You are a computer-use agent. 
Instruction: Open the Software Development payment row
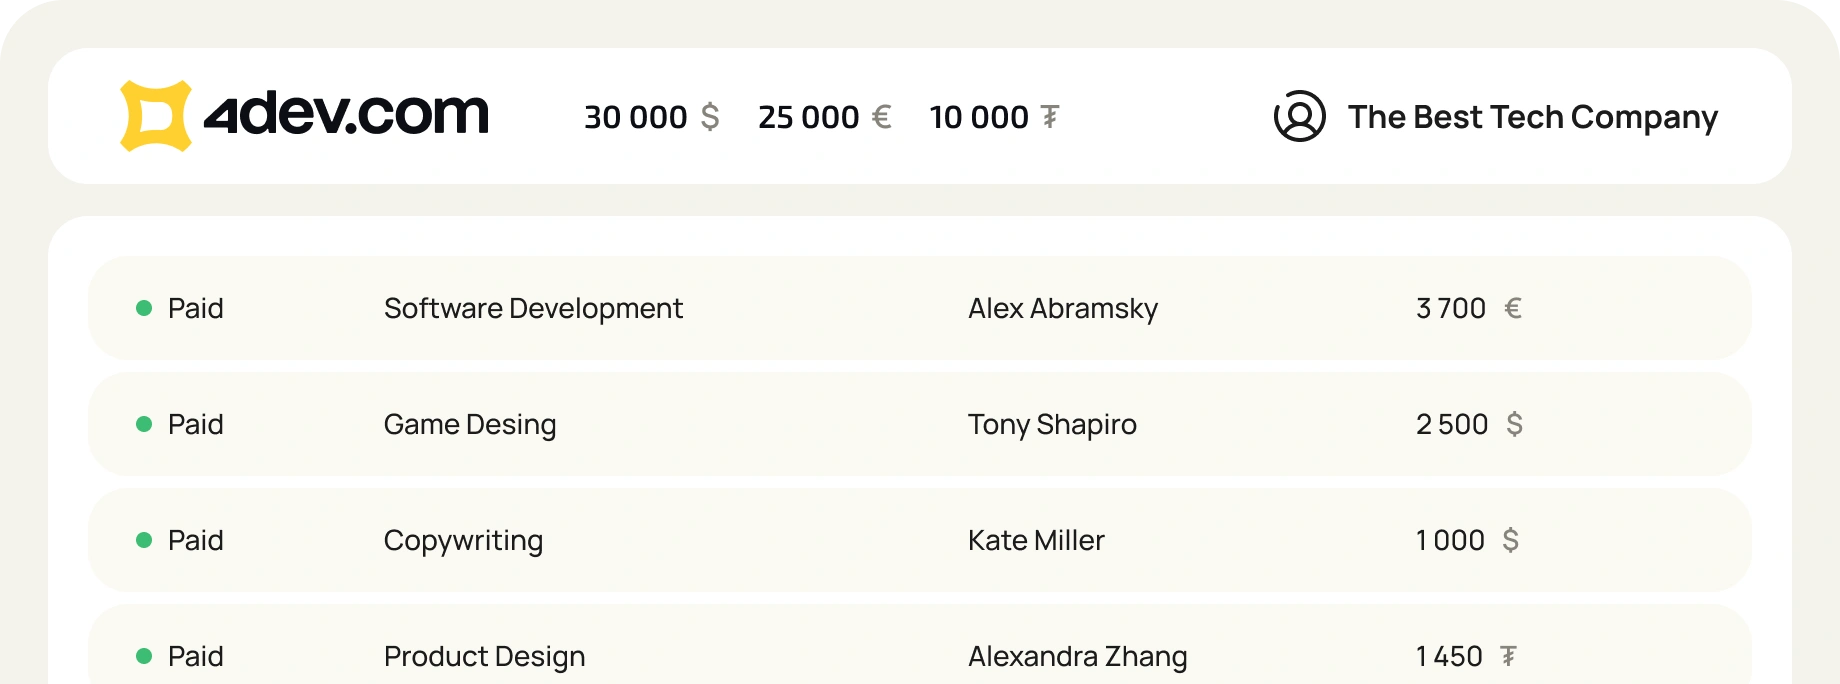533,308
